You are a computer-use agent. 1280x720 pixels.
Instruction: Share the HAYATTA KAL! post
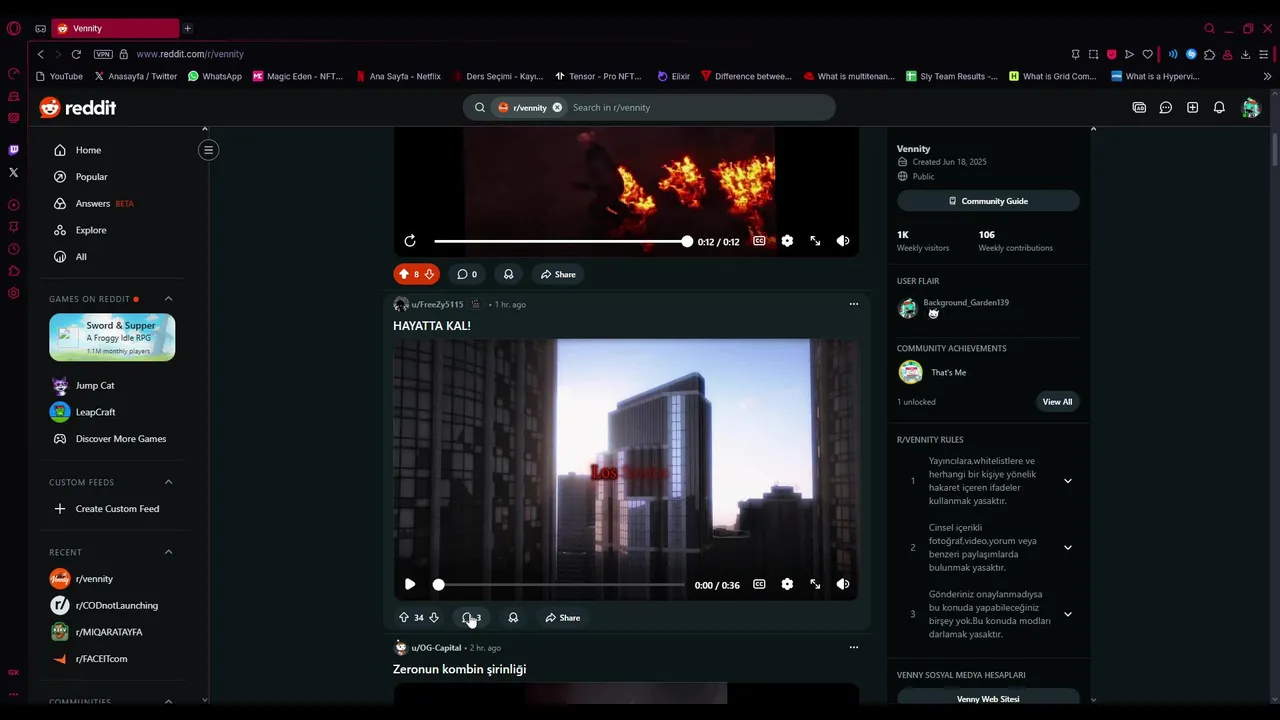tap(562, 618)
